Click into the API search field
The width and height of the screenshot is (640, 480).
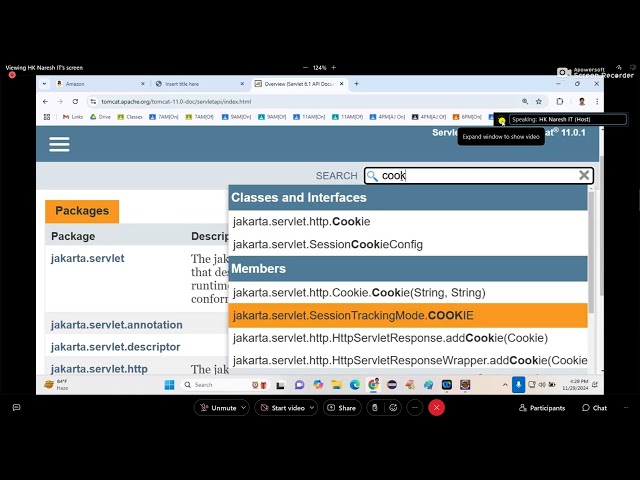click(x=478, y=176)
